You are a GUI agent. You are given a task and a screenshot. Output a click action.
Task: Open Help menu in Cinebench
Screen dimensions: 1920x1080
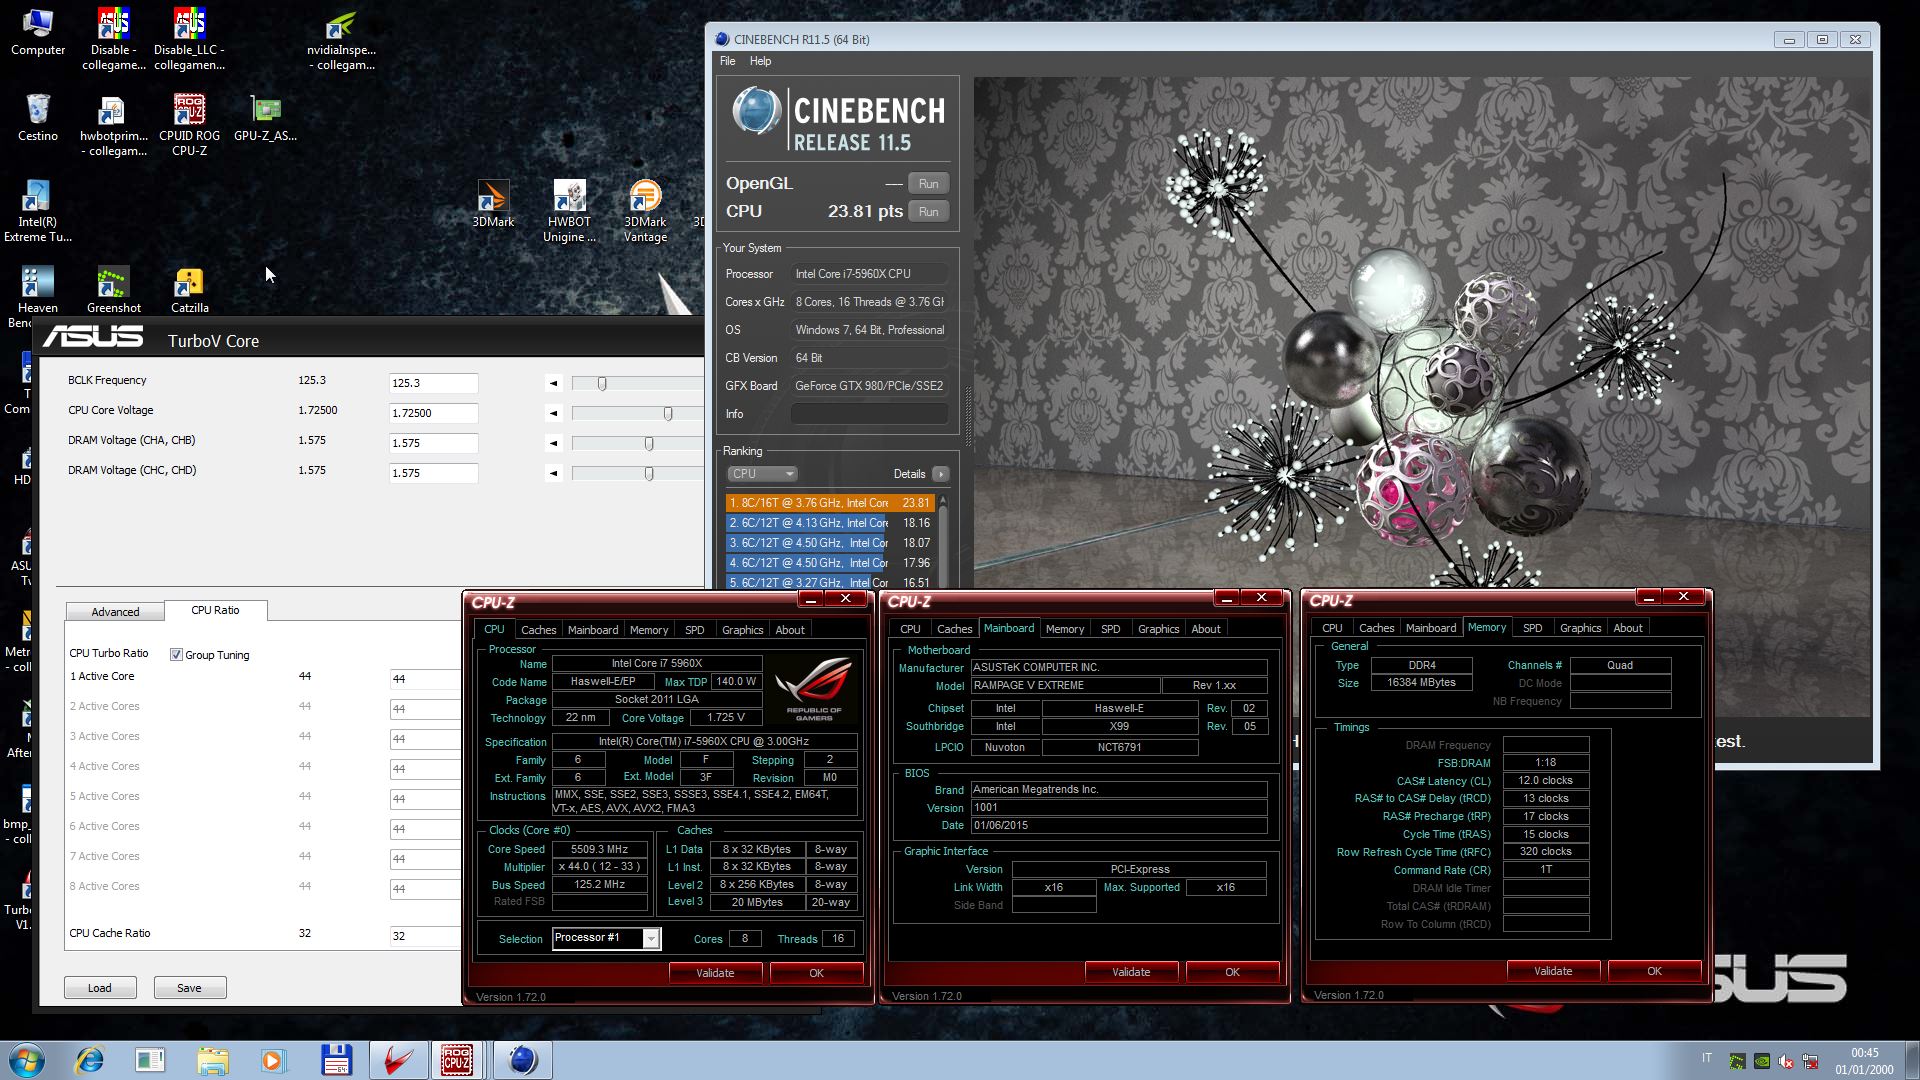pyautogui.click(x=761, y=61)
